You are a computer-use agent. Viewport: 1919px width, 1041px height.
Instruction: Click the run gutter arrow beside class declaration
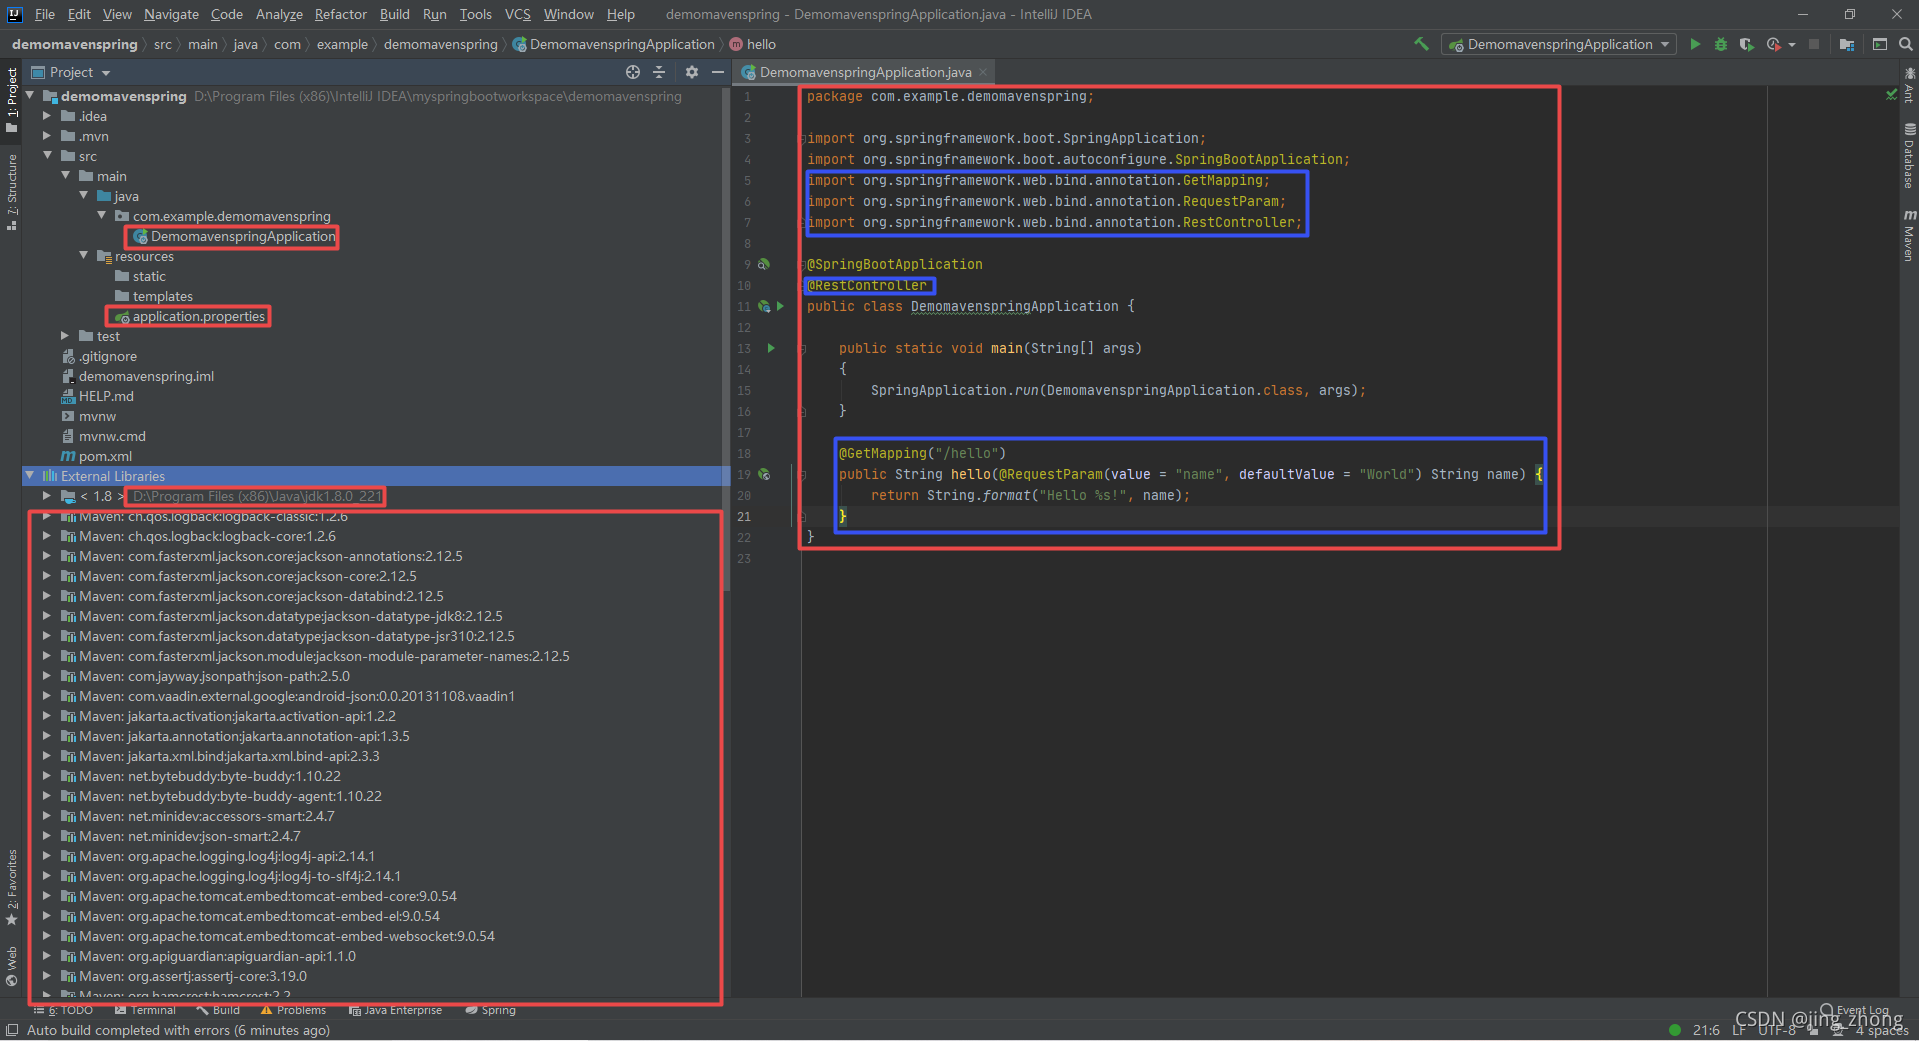(x=780, y=306)
